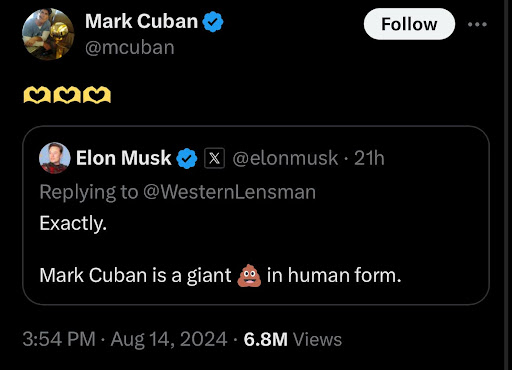Click the Follow button
512x370 pixels.
(409, 24)
